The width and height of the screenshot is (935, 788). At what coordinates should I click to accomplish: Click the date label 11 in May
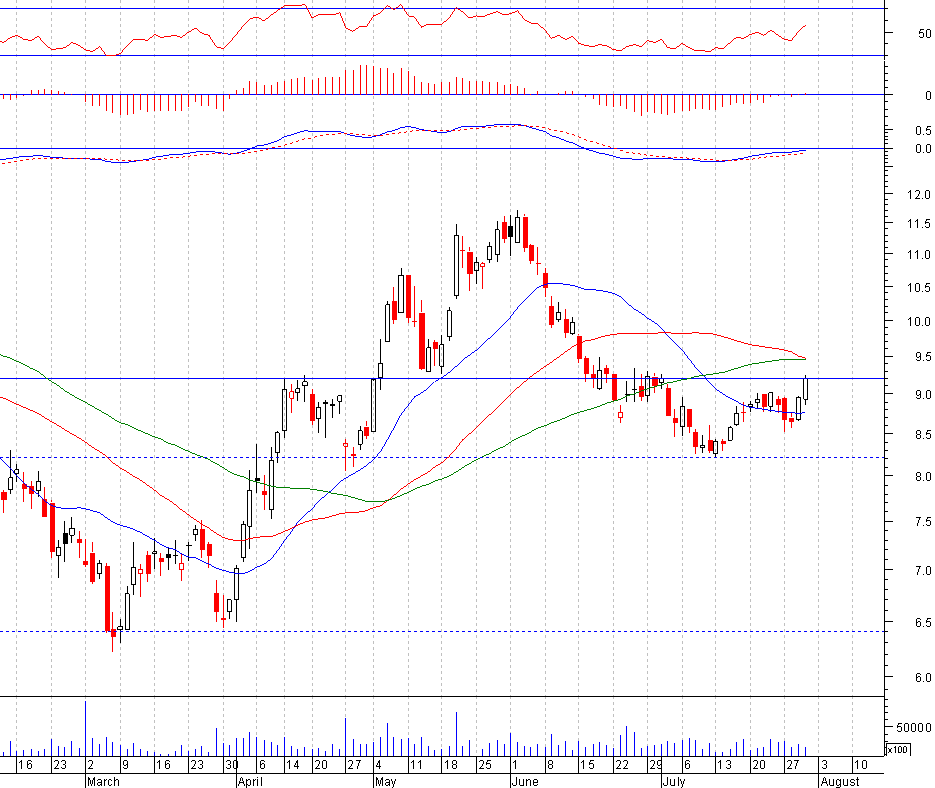click(x=416, y=765)
